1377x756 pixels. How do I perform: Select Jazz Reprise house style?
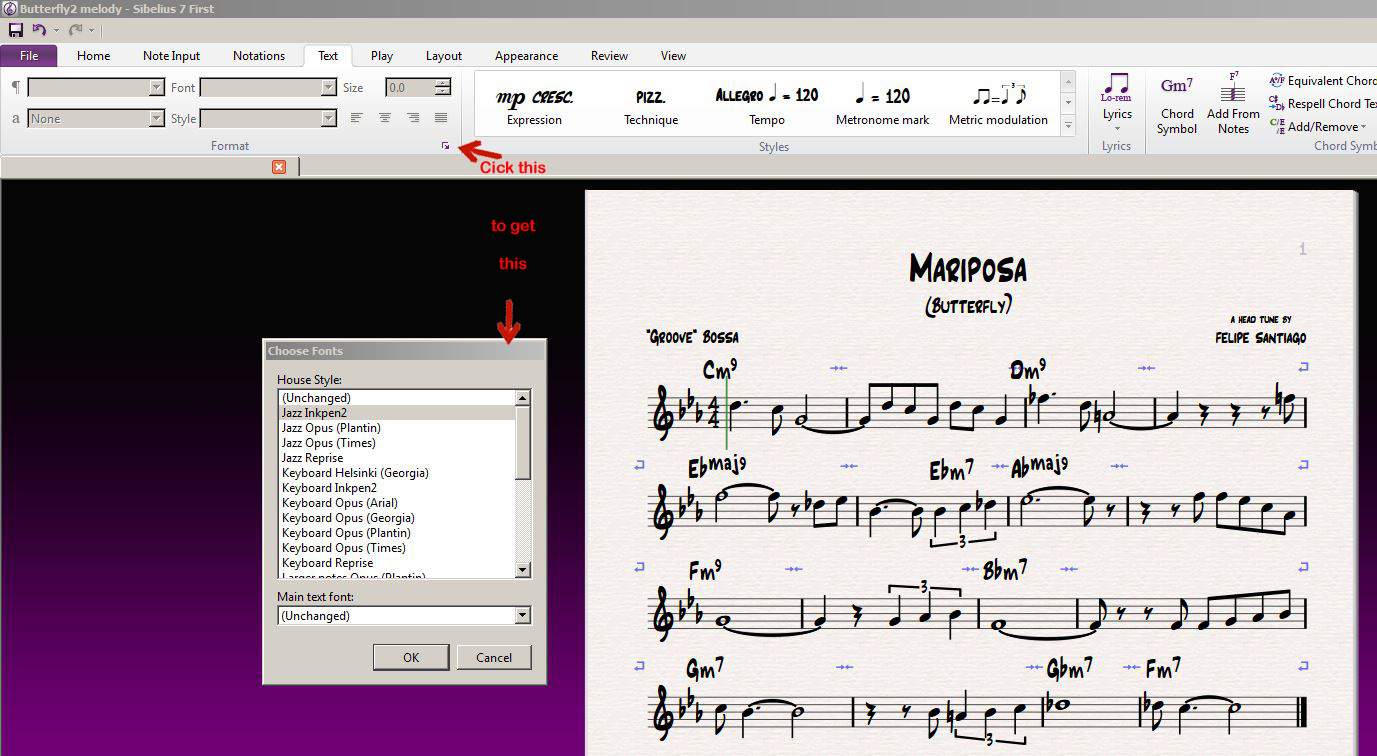pyautogui.click(x=397, y=458)
